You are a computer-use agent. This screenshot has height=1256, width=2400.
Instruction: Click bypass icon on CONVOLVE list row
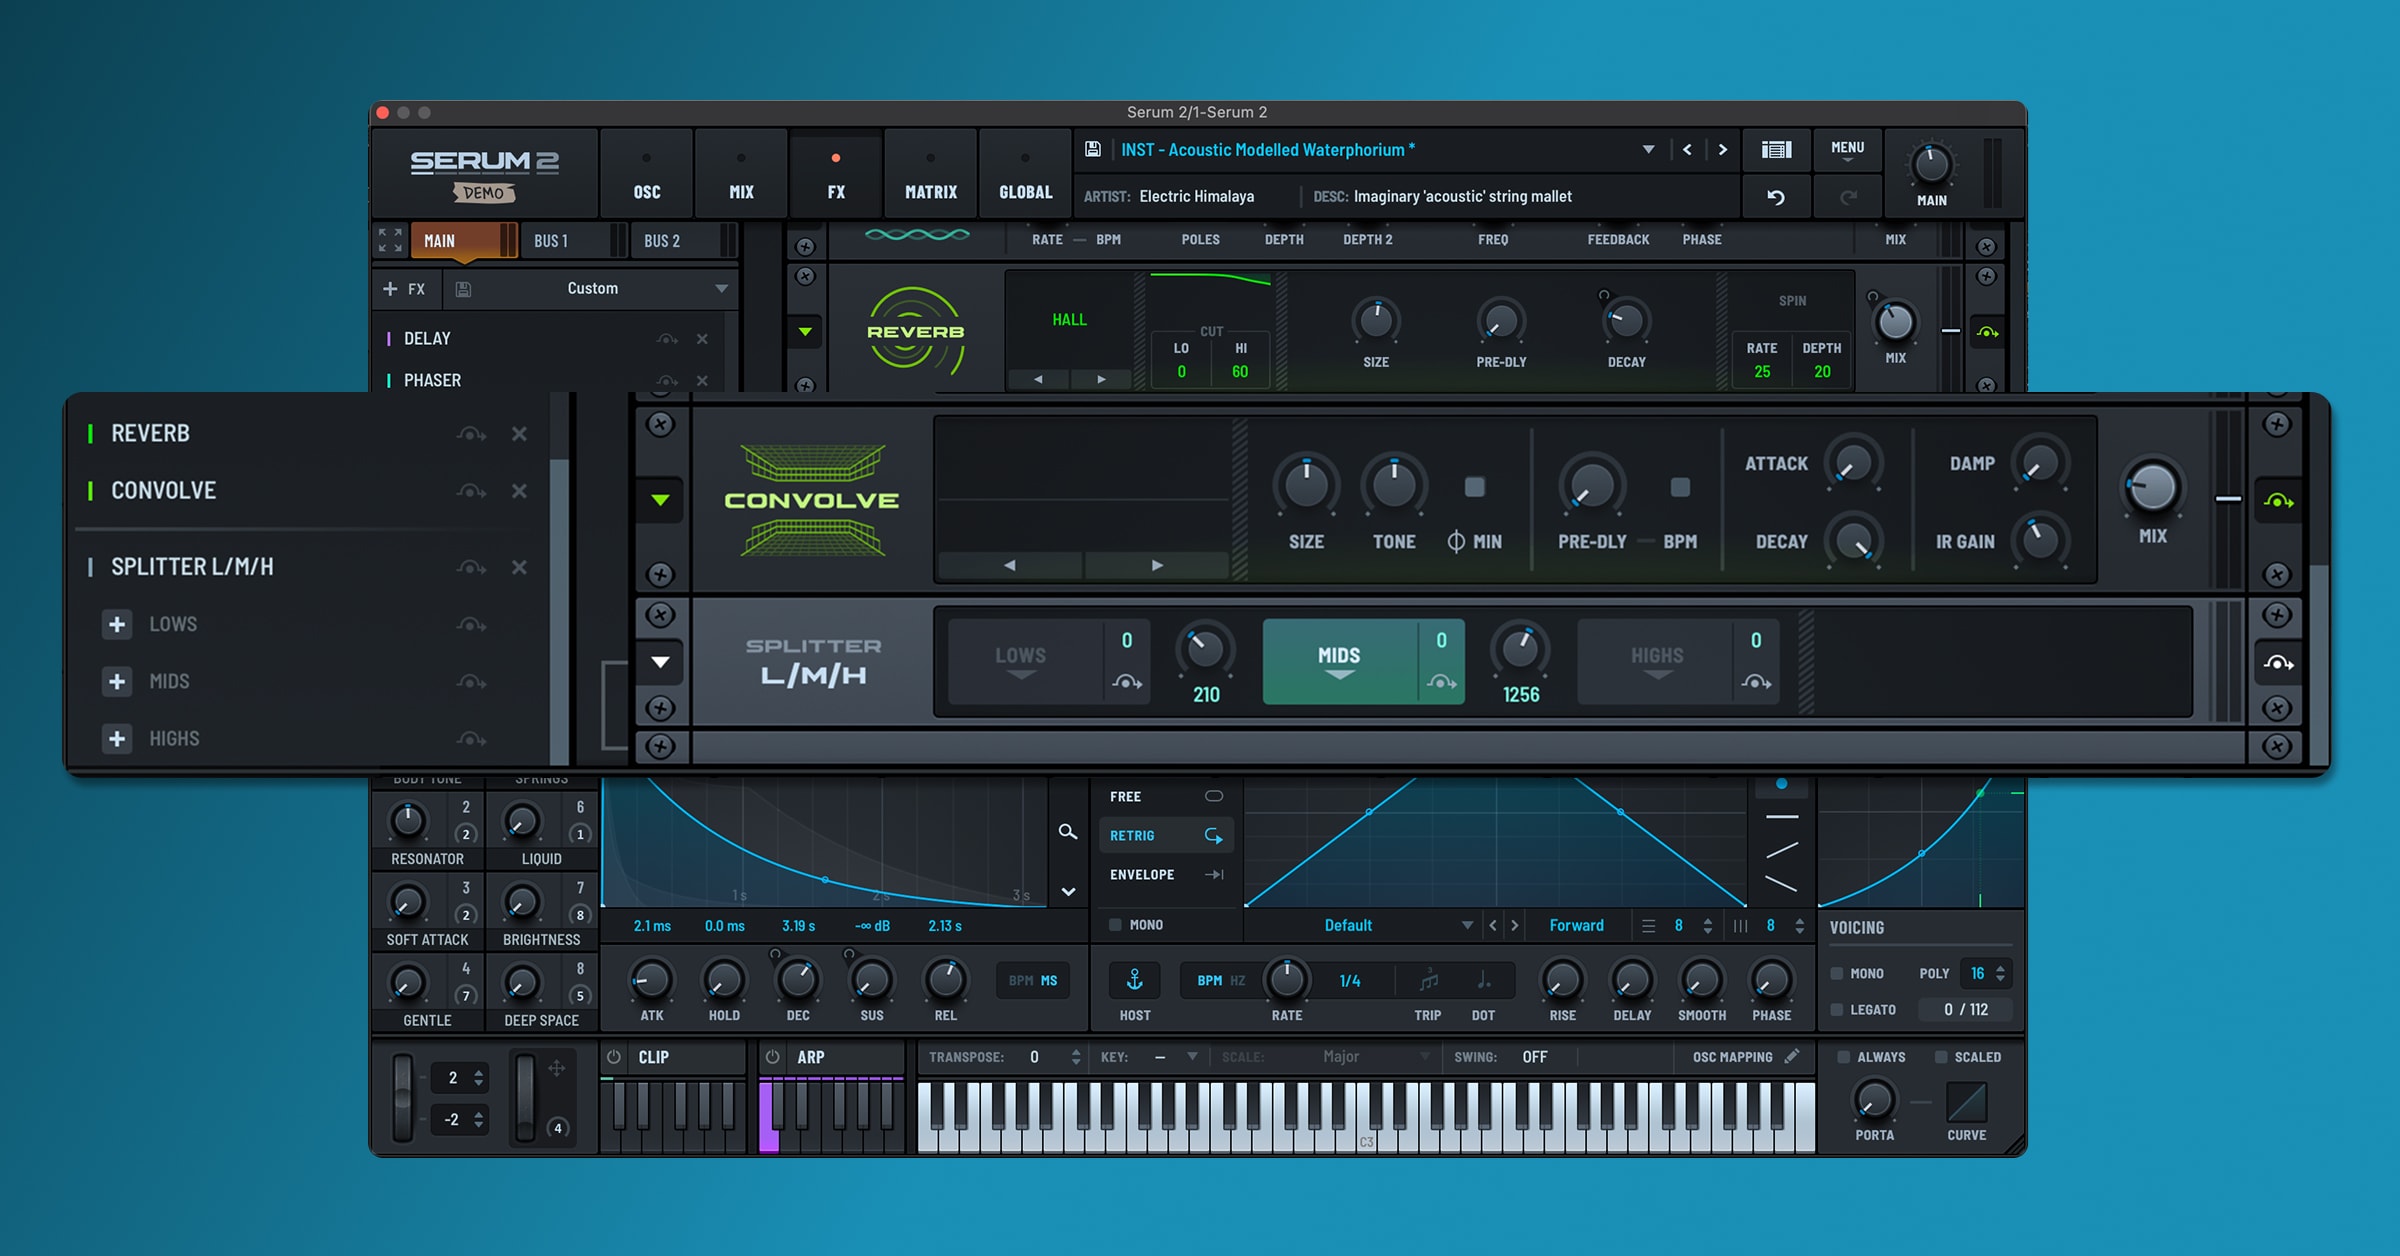pyautogui.click(x=472, y=491)
